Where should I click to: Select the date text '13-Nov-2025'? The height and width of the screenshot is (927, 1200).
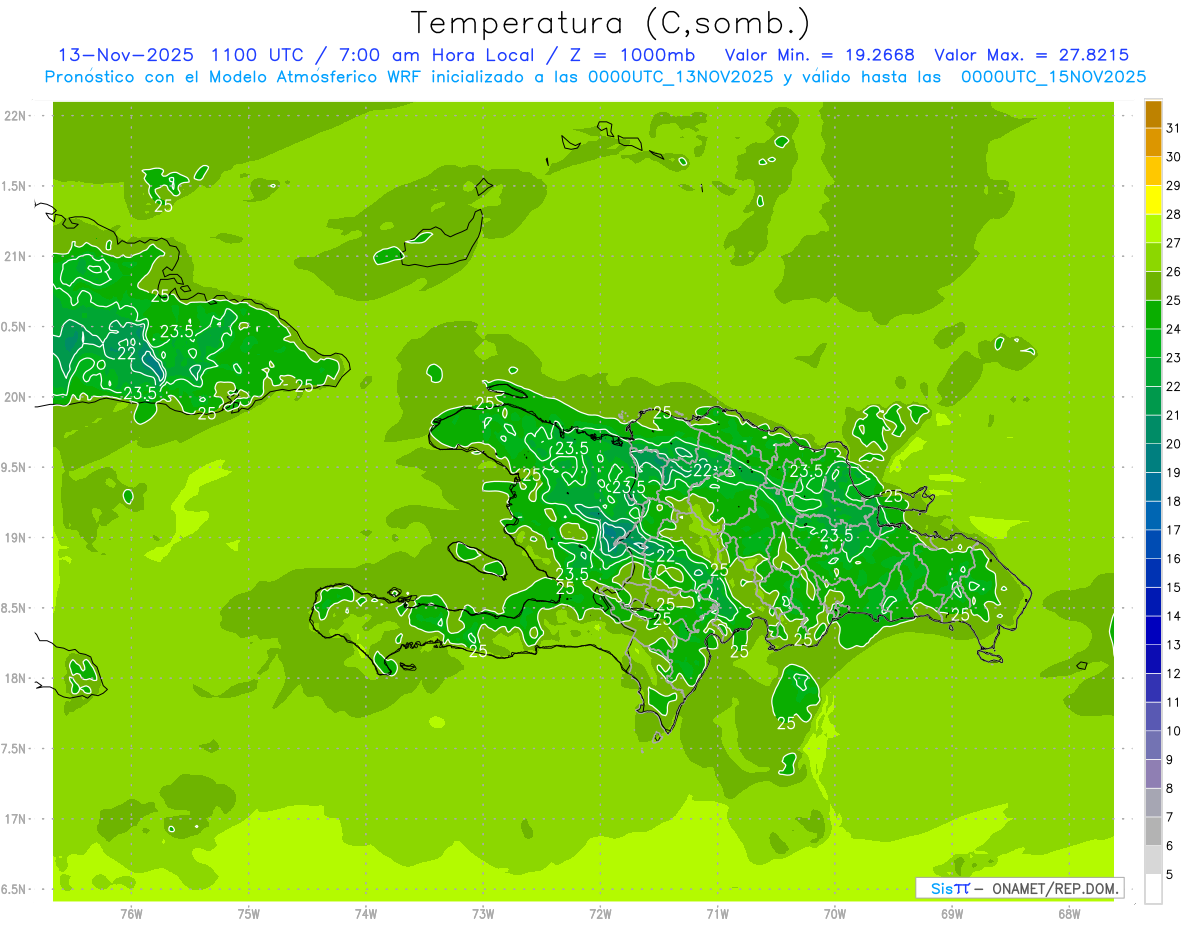[126, 55]
